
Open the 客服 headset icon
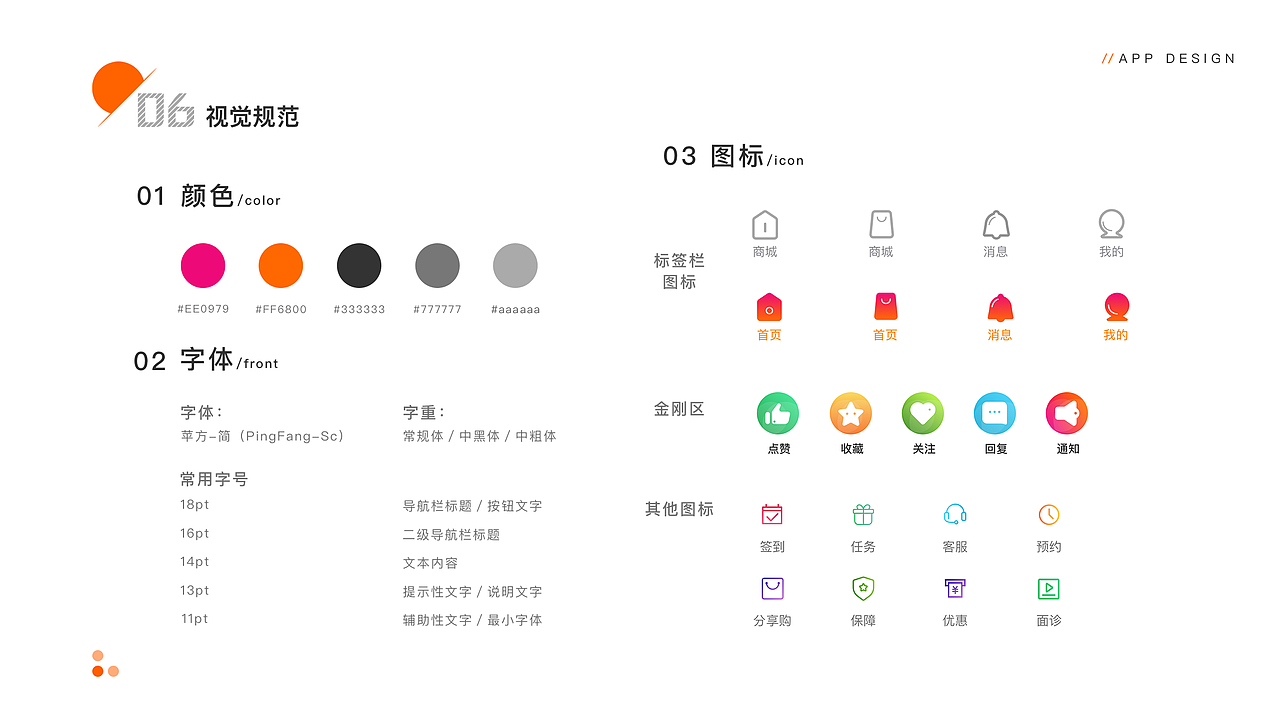955,514
